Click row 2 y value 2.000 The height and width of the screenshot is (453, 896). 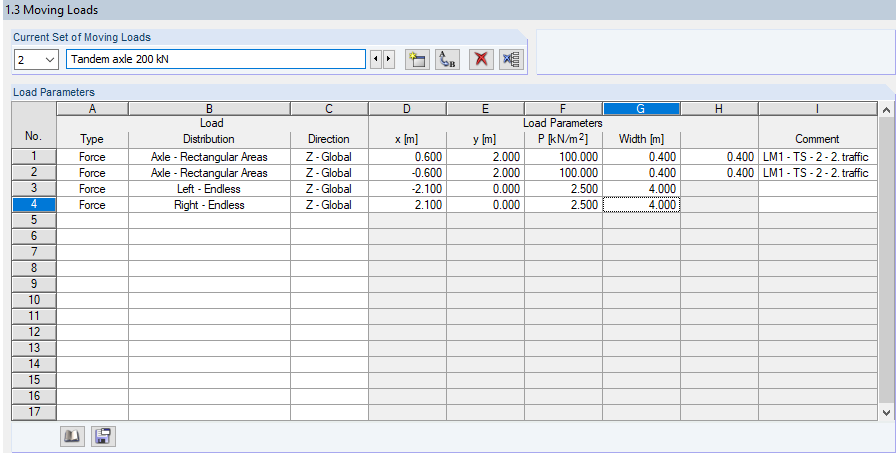click(485, 173)
